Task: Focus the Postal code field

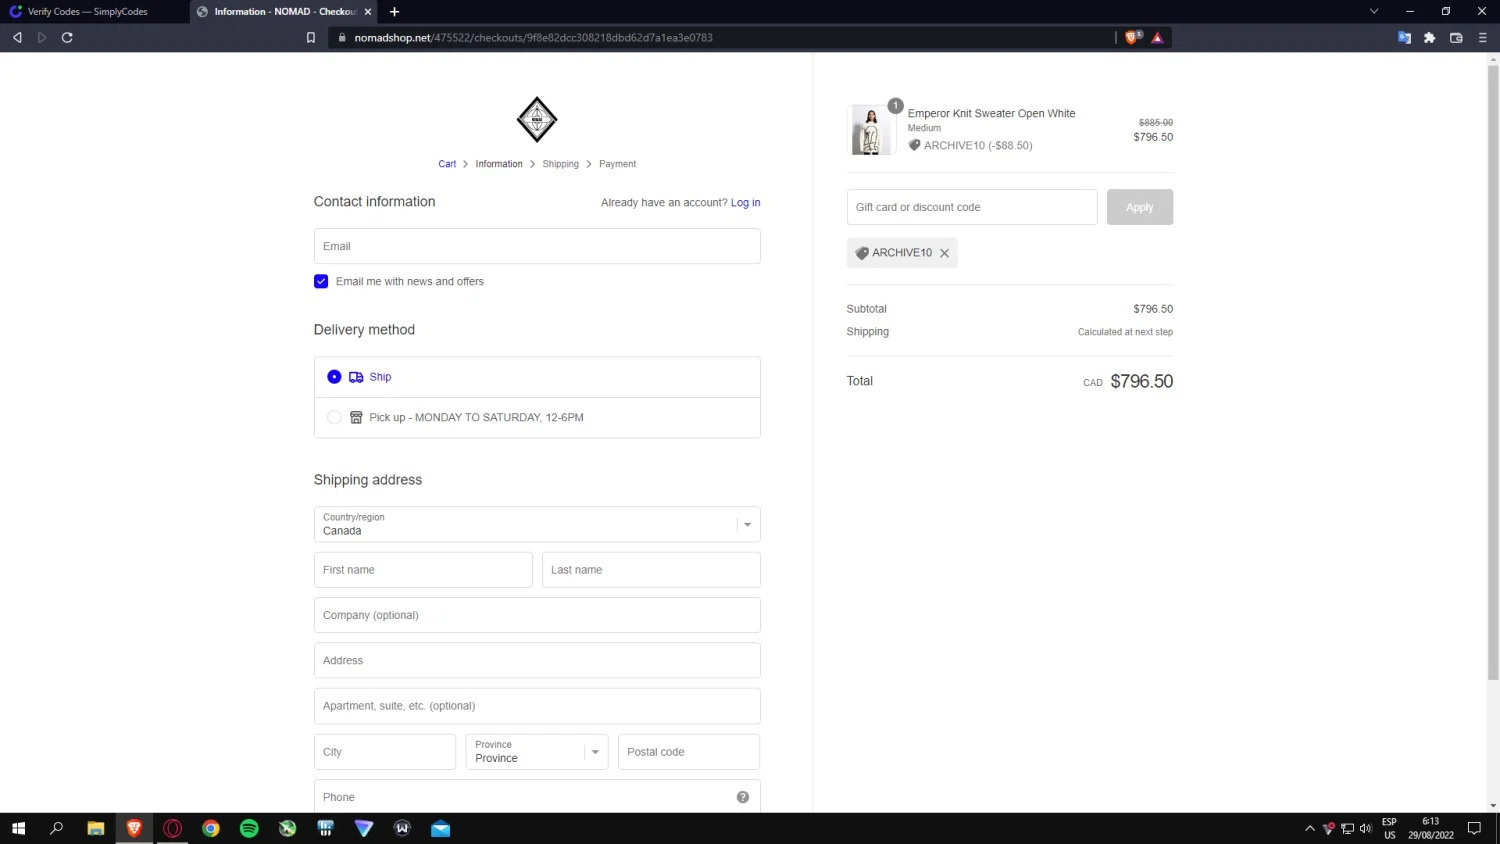Action: (689, 752)
